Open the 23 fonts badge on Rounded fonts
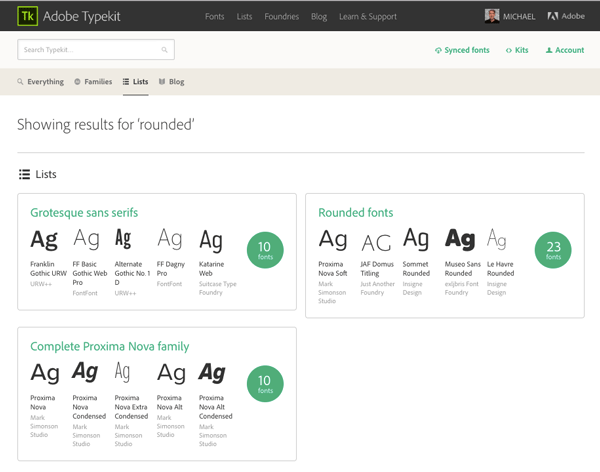The image size is (600, 472). [553, 250]
